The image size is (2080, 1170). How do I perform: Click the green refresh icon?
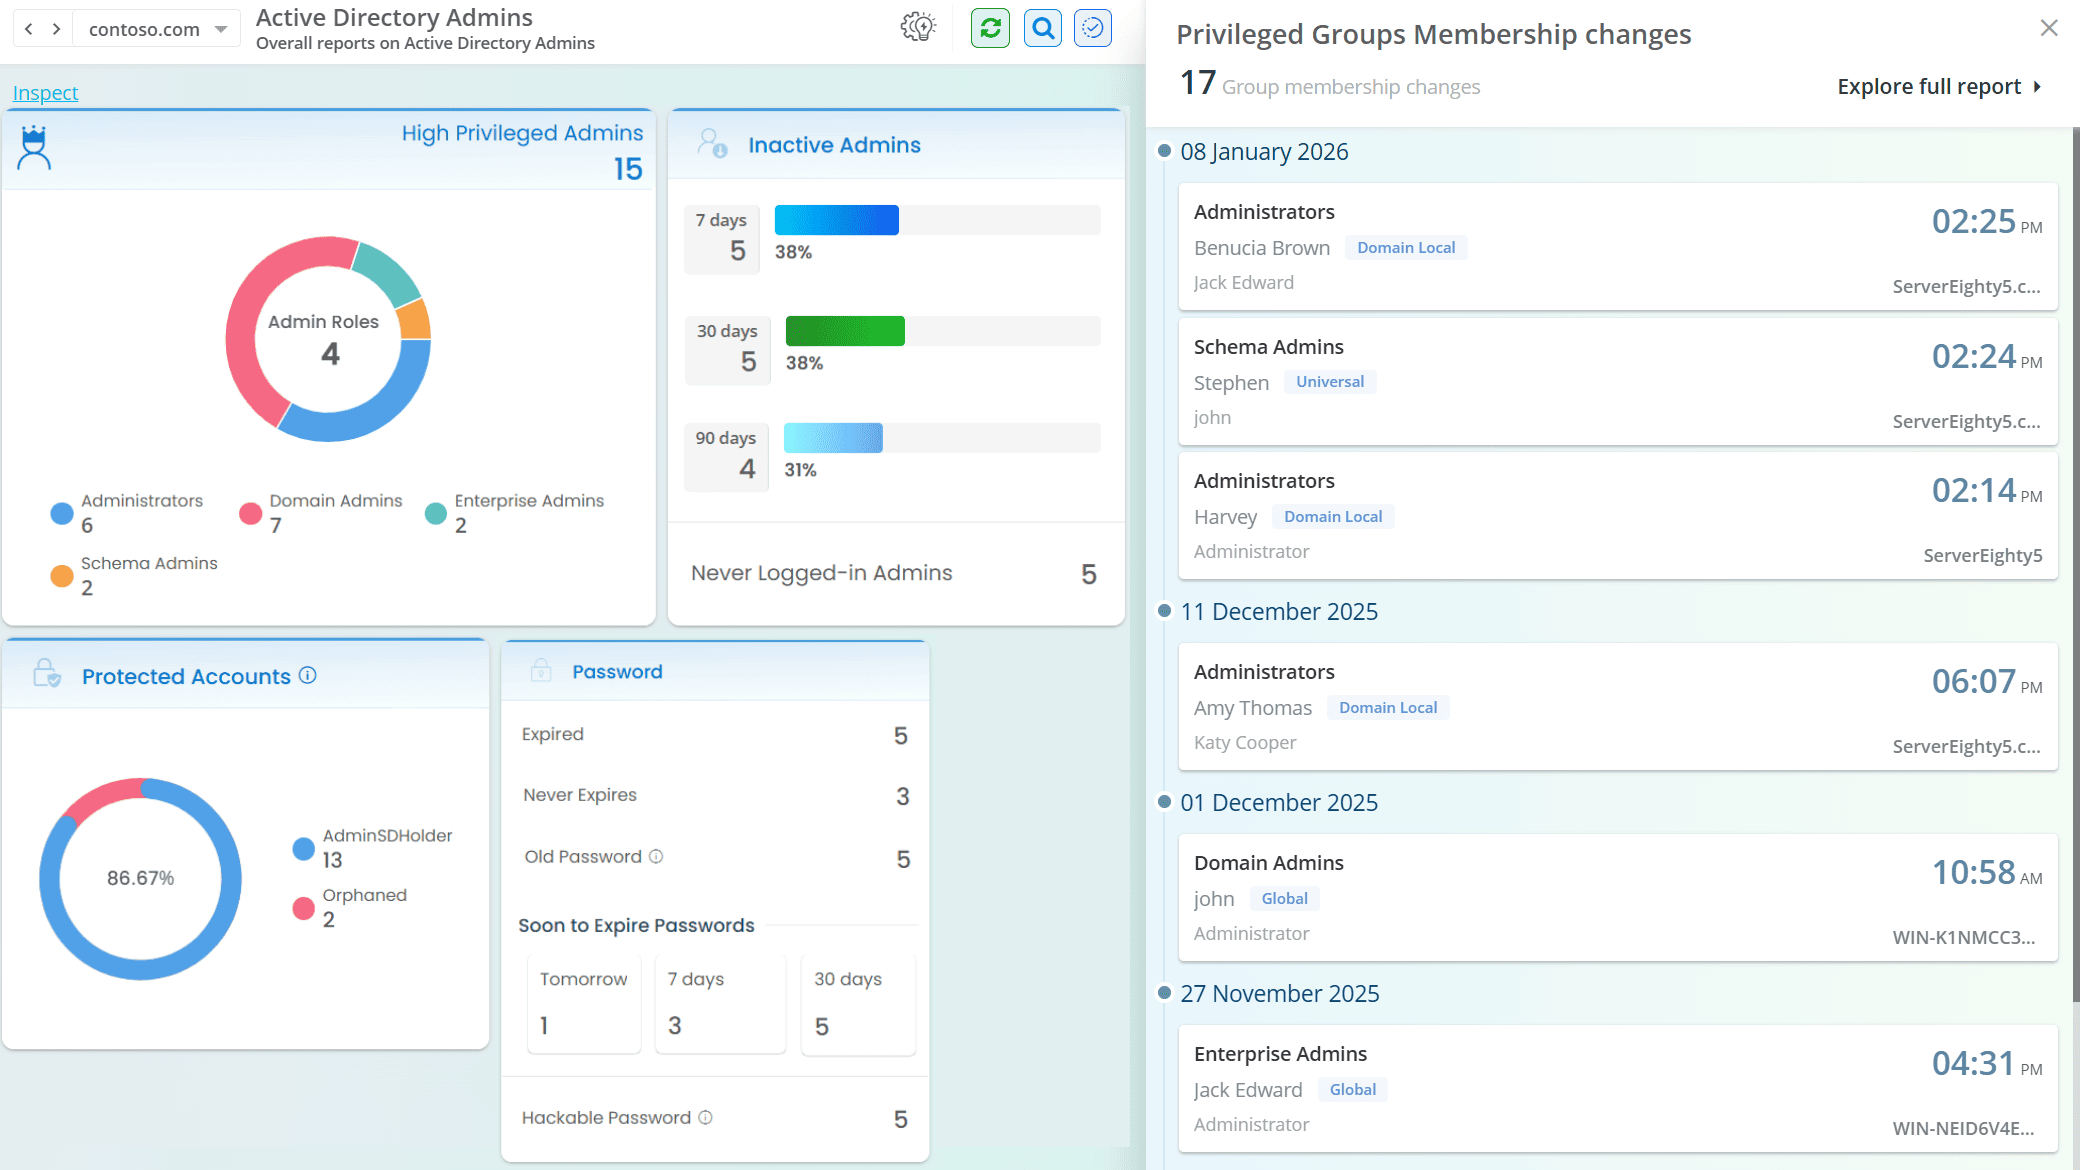pos(990,28)
